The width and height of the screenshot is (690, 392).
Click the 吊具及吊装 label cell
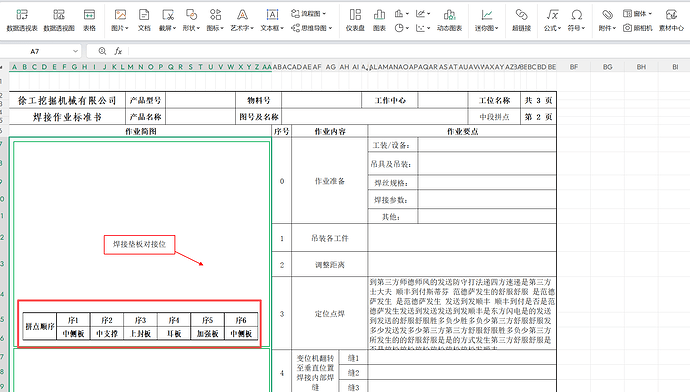[x=393, y=164]
